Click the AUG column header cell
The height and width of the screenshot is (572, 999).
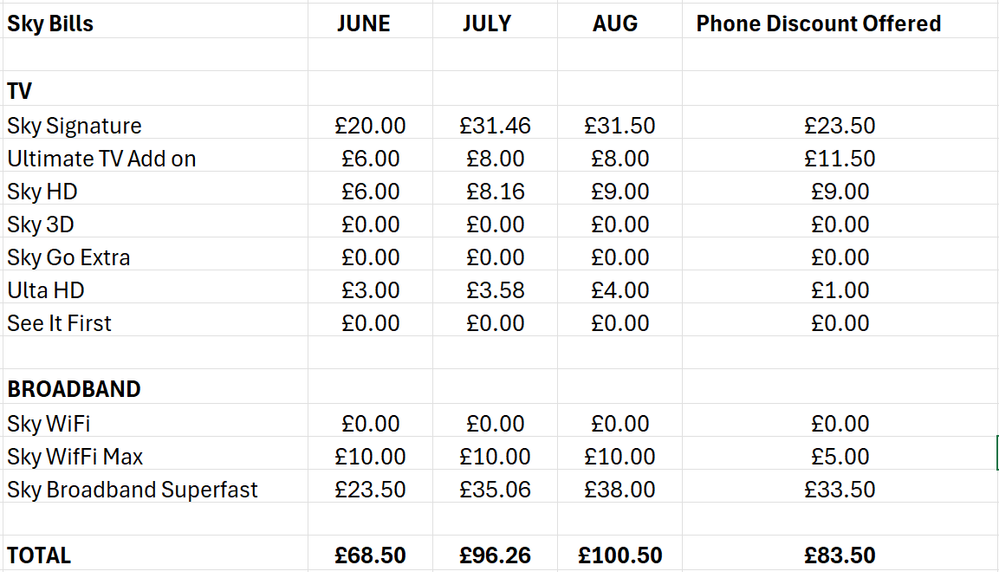pyautogui.click(x=620, y=24)
